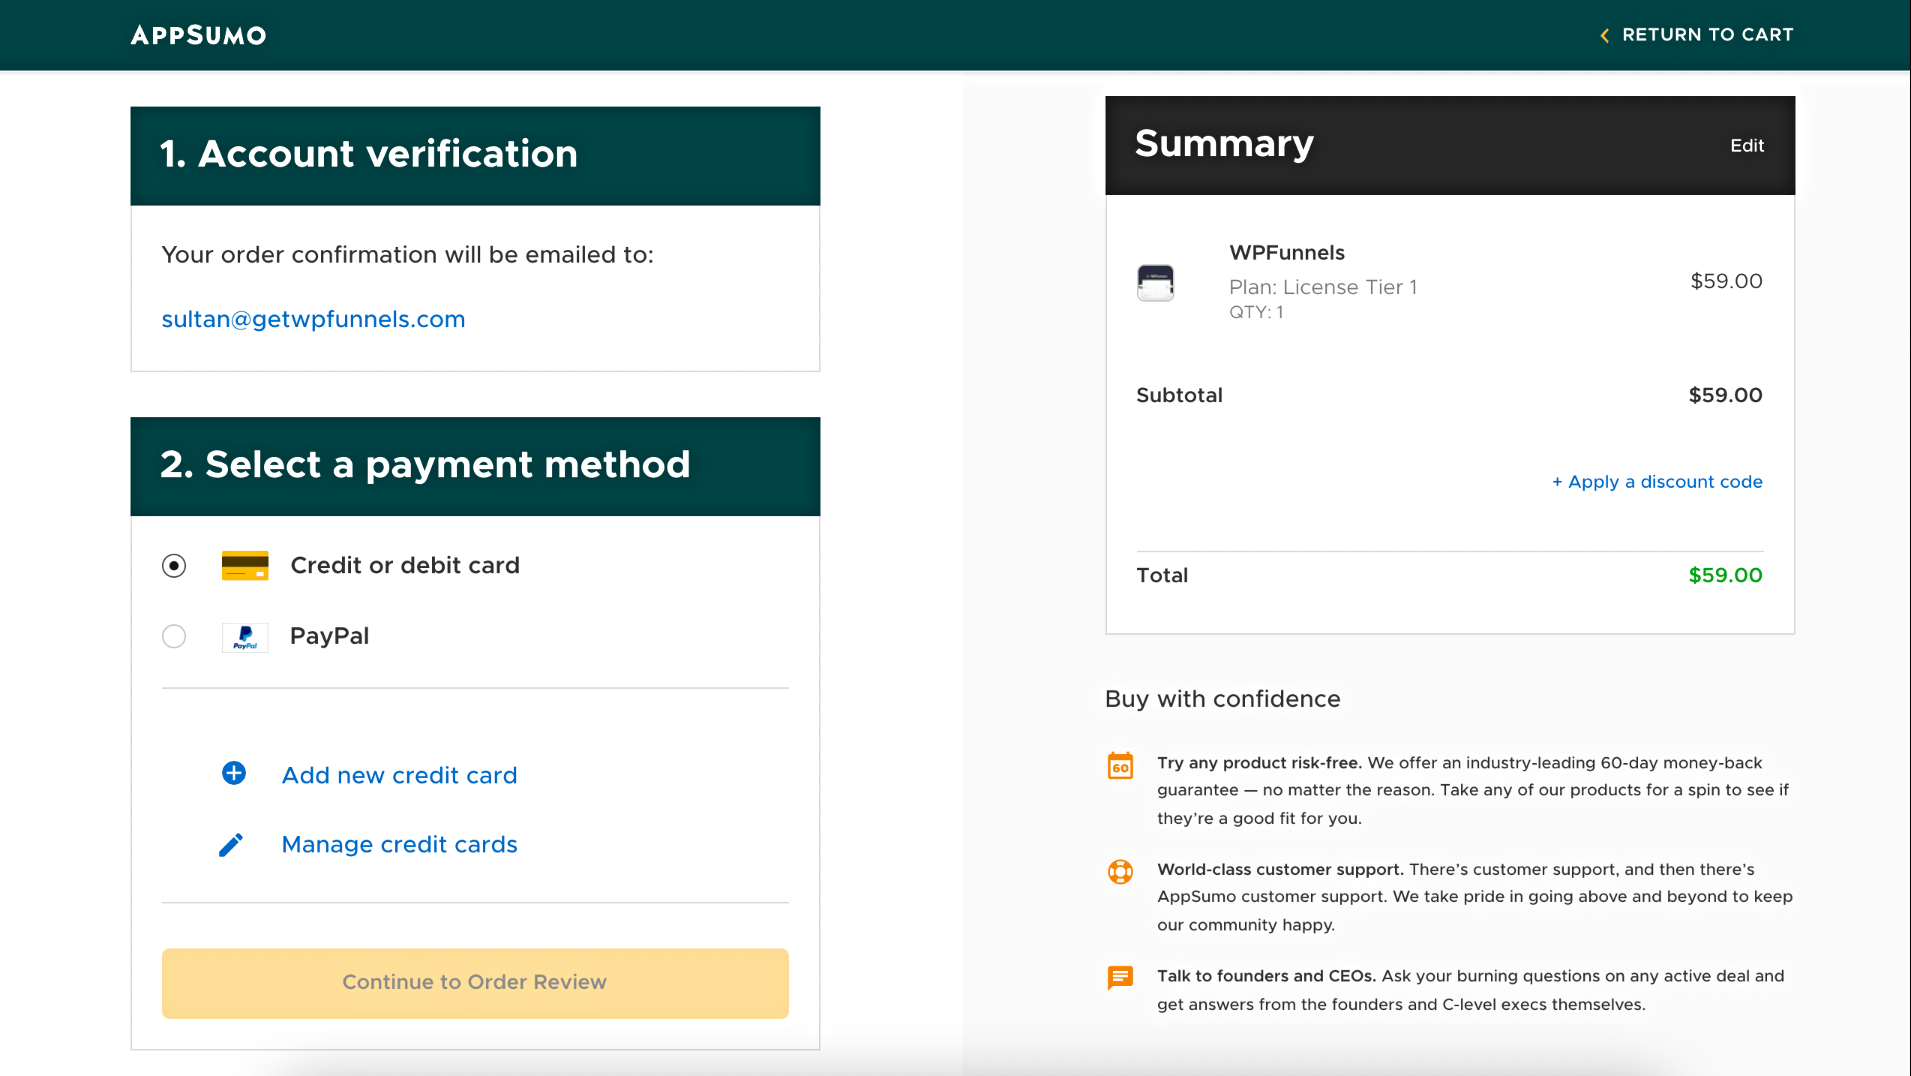Click the Credit or debit card label
1911x1076 pixels.
pyautogui.click(x=405, y=566)
